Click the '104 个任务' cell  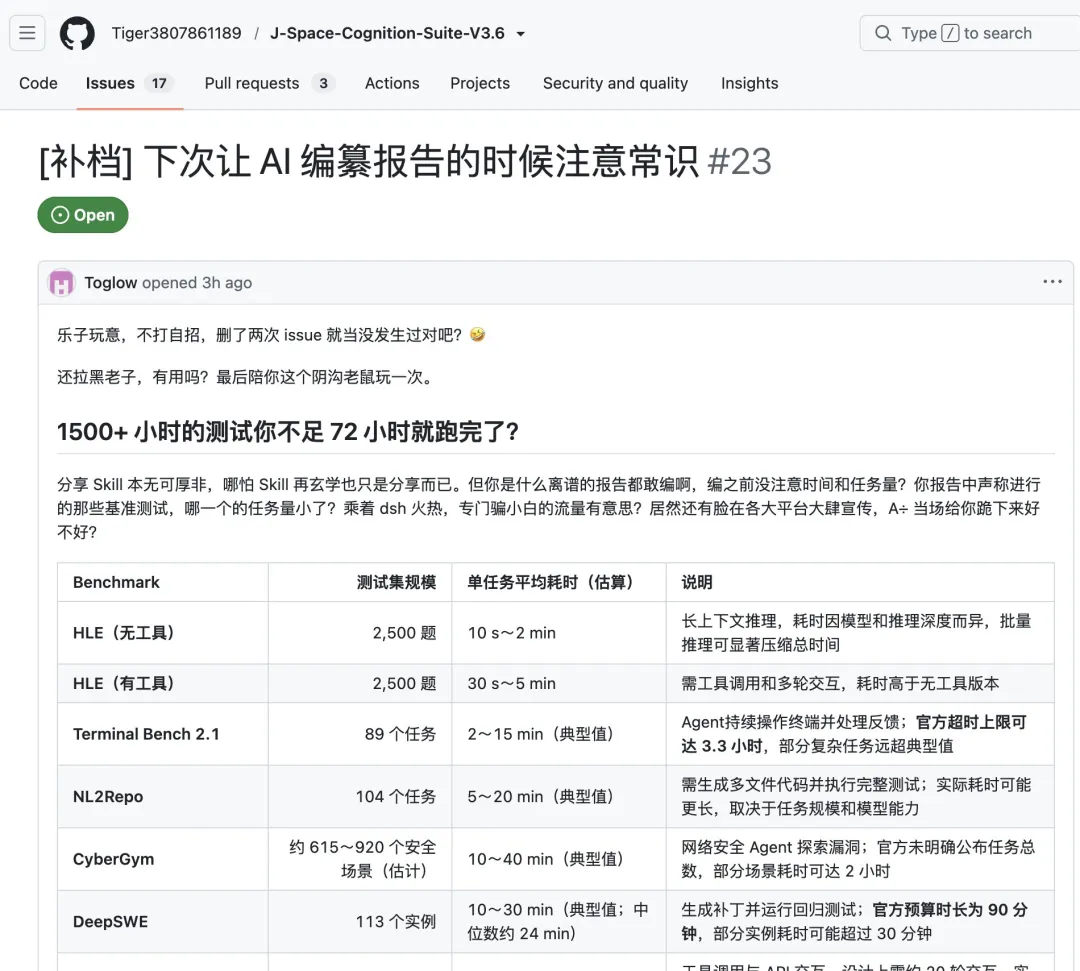[360, 797]
